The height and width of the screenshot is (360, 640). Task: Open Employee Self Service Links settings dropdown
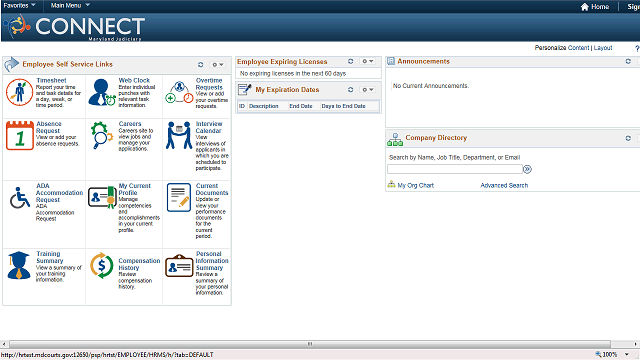(217, 64)
